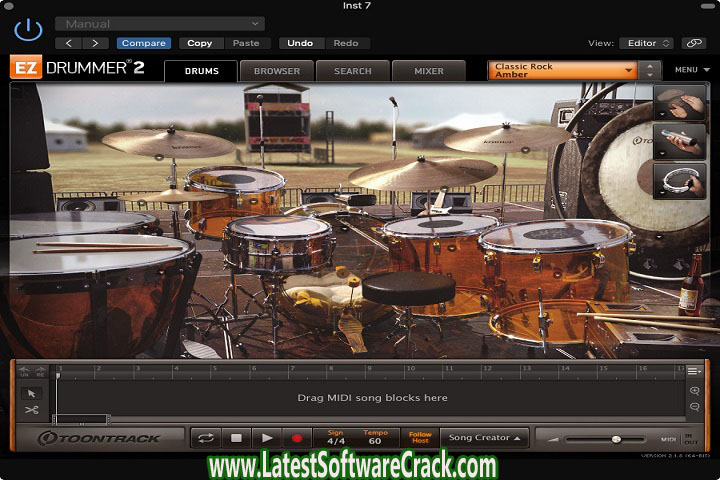
Task: Click the Copy button
Action: (200, 43)
